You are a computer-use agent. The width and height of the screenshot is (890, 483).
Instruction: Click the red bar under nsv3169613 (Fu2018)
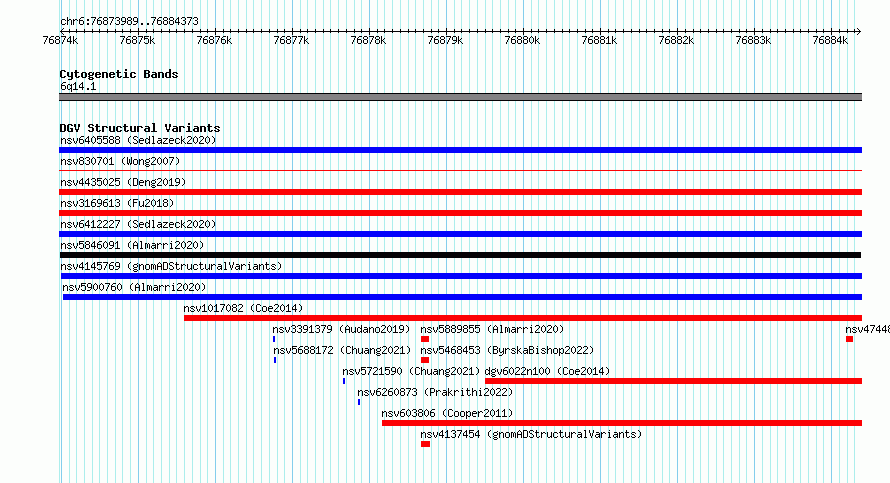[x=460, y=213]
